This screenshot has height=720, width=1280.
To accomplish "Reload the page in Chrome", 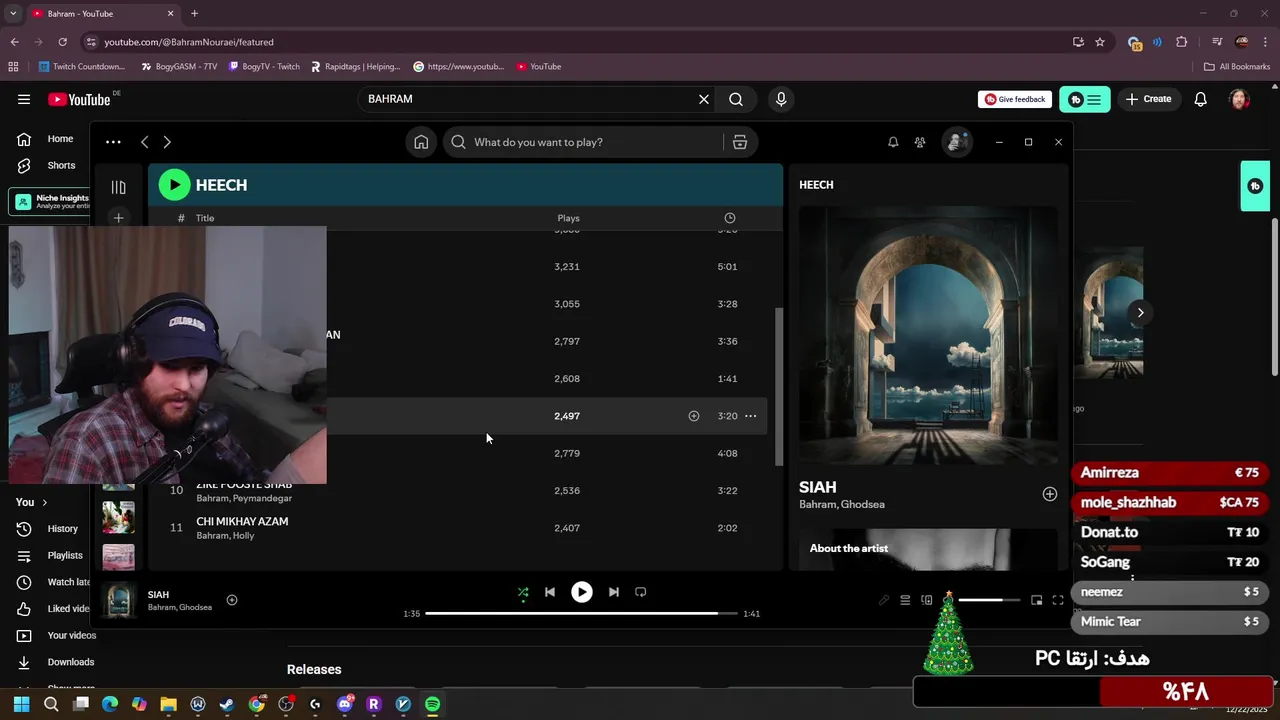I will pos(62,42).
